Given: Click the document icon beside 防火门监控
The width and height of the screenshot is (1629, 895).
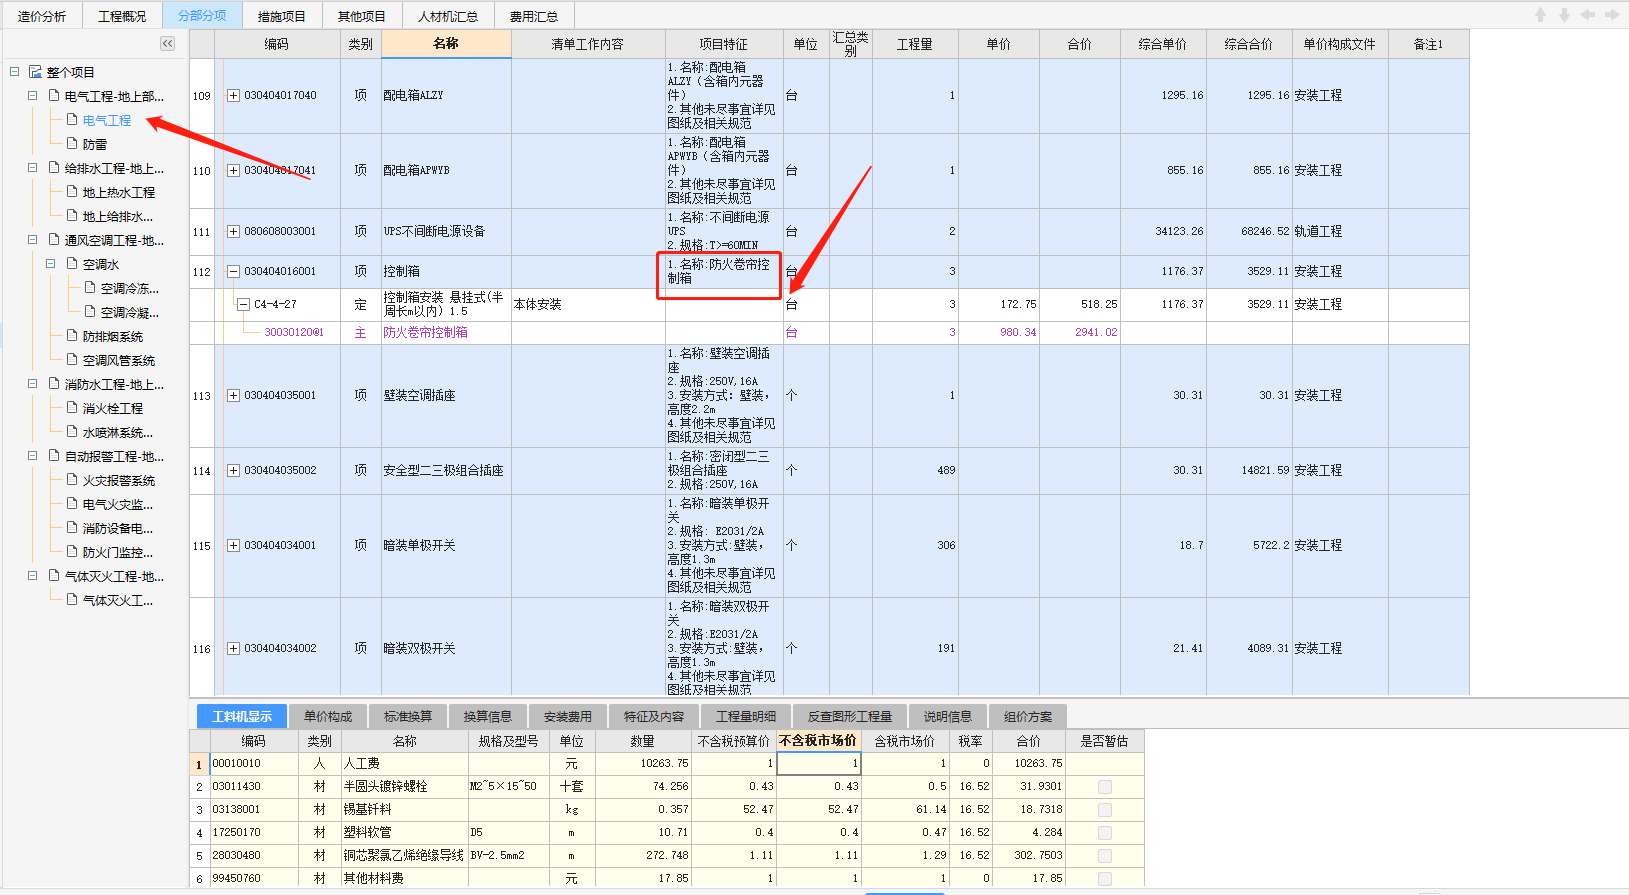Looking at the screenshot, I should click(x=72, y=552).
